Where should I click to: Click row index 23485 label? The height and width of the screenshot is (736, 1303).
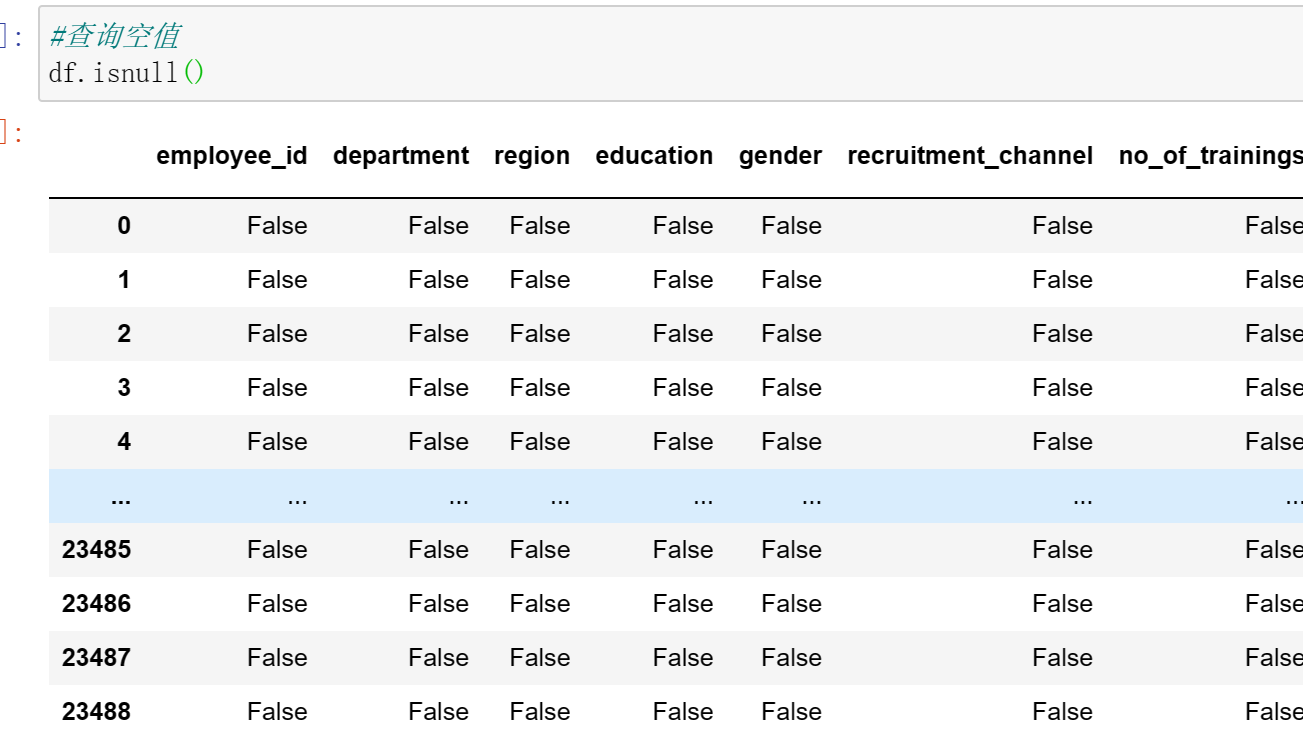[x=96, y=550]
